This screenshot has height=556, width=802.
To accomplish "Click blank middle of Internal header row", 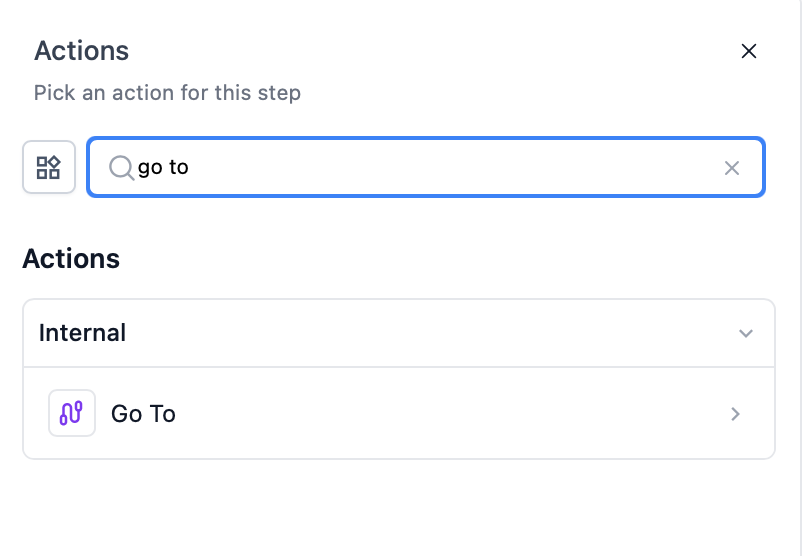I will click(420, 333).
